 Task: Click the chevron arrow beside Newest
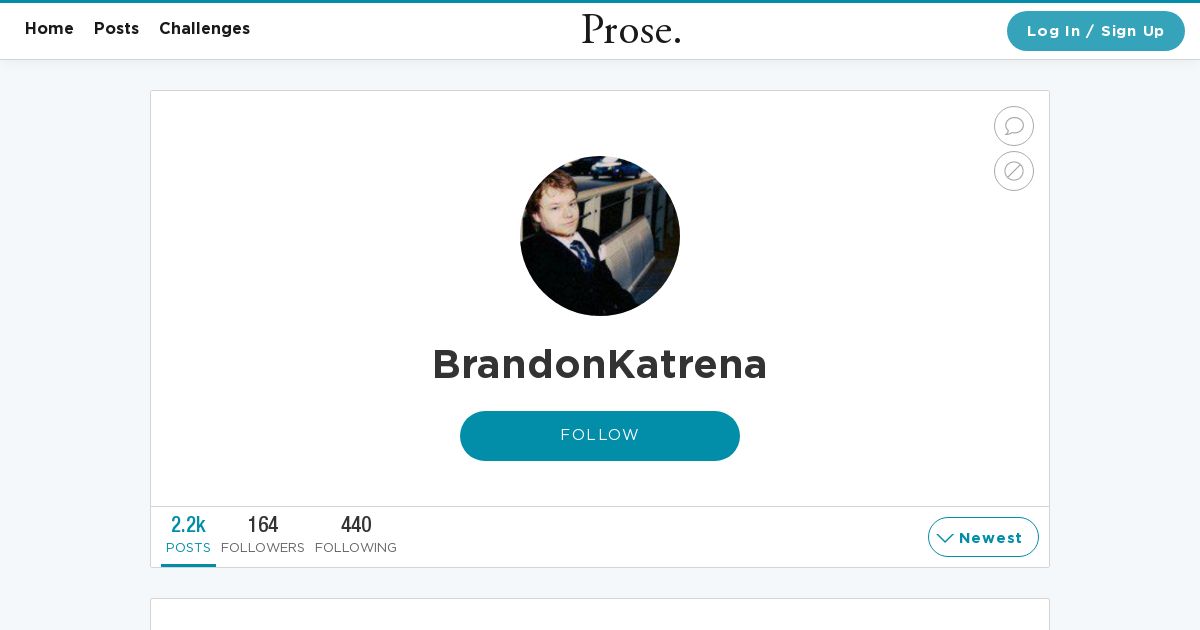pos(944,538)
